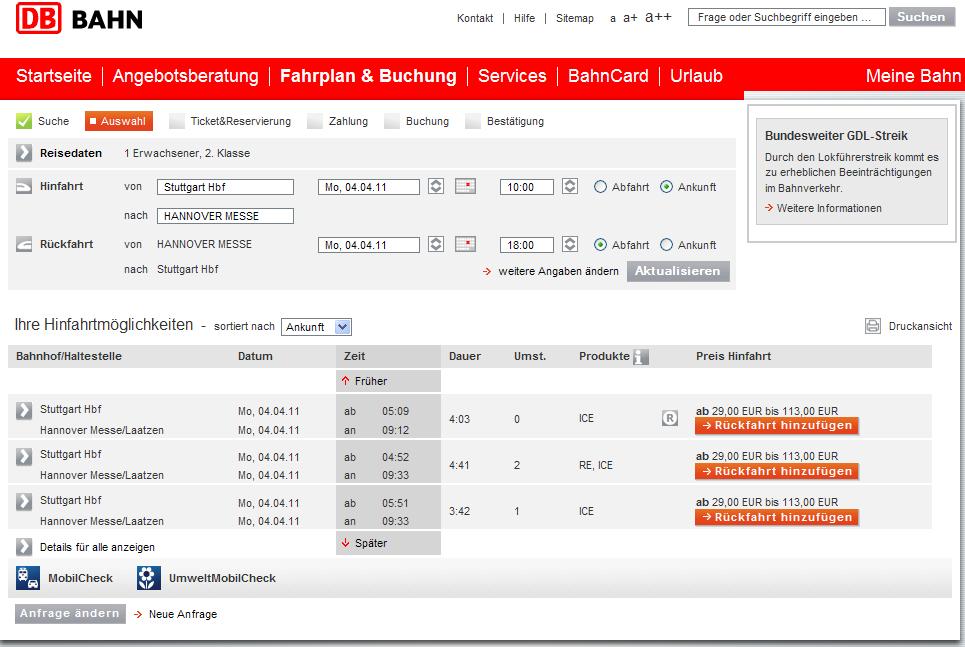Expand details of the 05:51 connection
Image resolution: width=965 pixels, height=647 pixels.
tap(24, 501)
